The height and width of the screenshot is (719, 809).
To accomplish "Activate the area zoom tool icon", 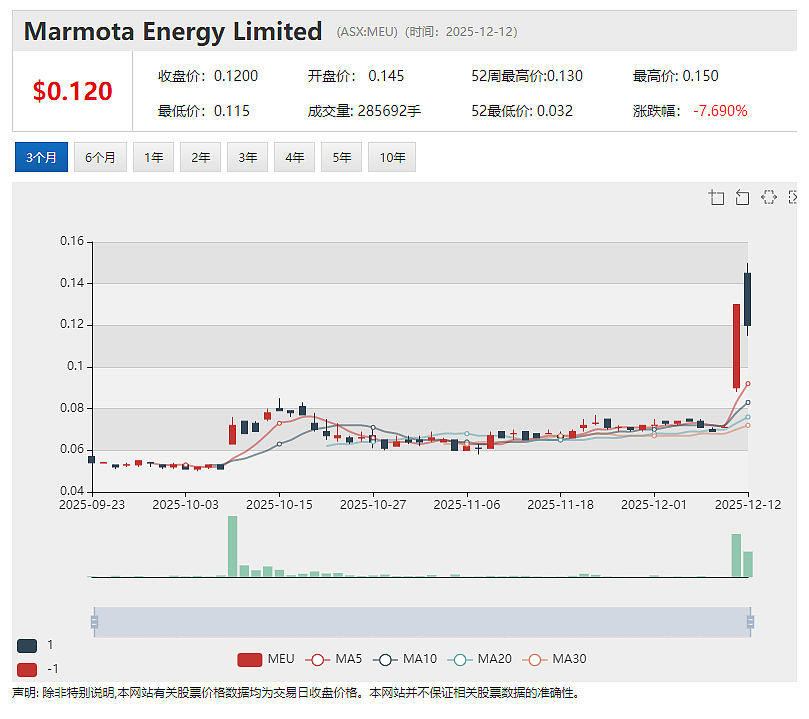I will point(716,198).
